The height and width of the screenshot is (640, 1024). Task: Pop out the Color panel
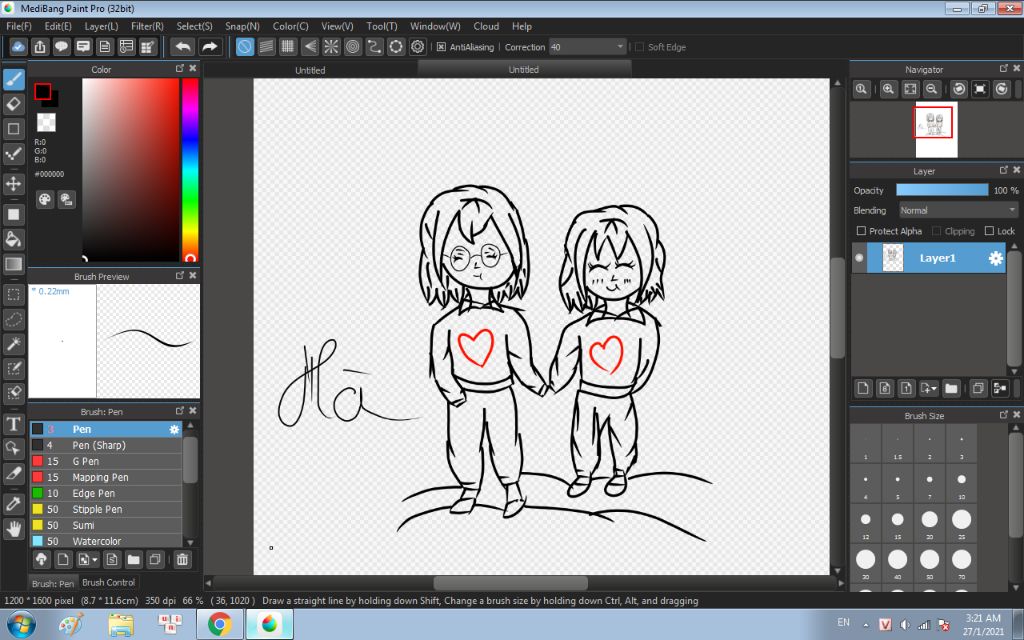pos(180,69)
